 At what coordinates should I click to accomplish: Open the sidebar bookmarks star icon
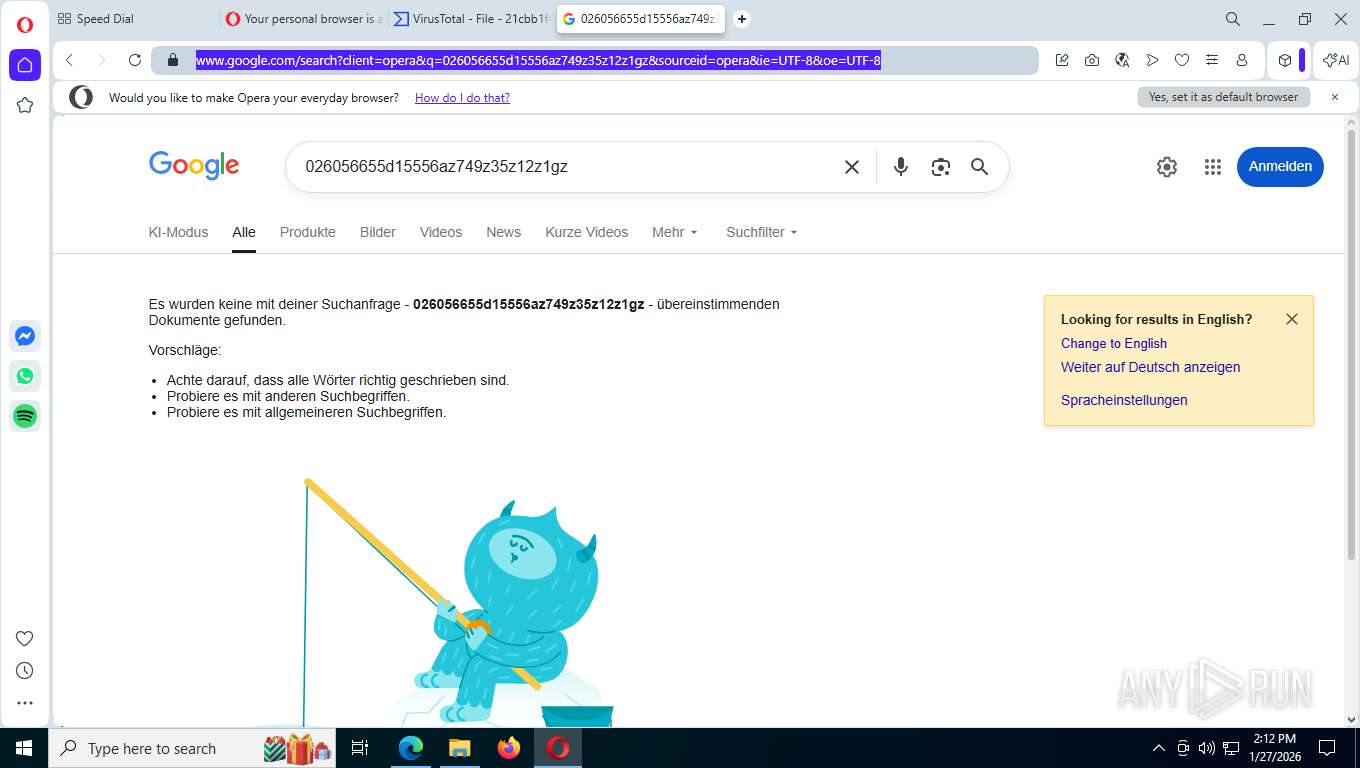[25, 105]
